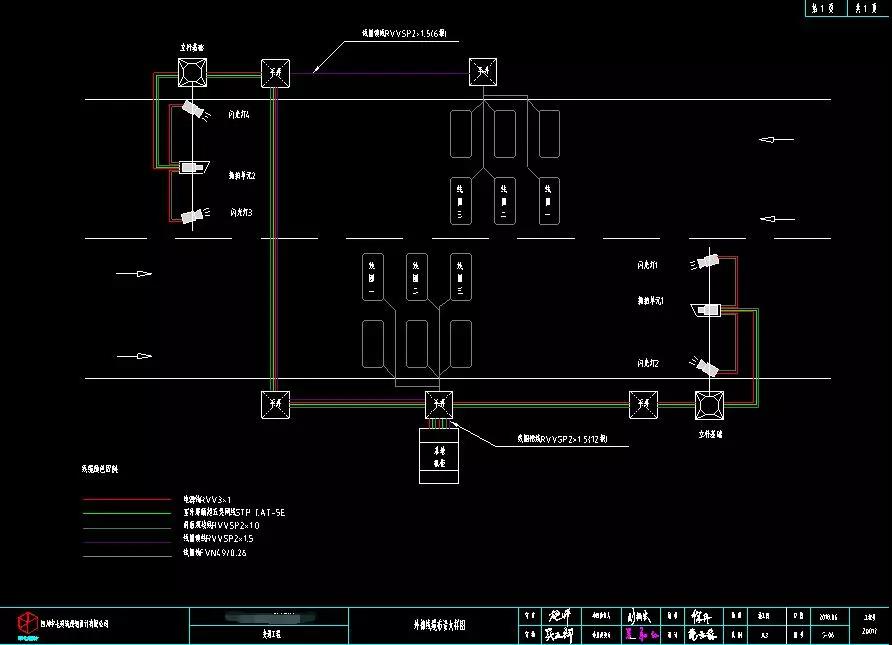Click the top-left pole foundation symbol
This screenshot has width=892, height=645.
point(191,72)
